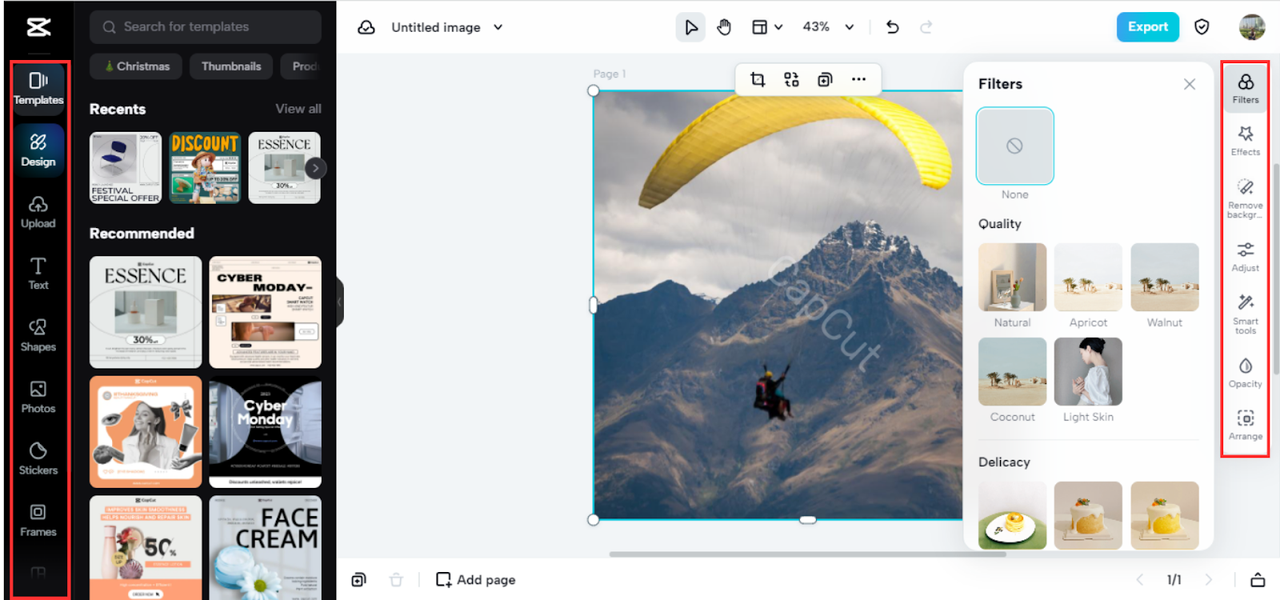Show next recent templates with arrow

point(315,168)
